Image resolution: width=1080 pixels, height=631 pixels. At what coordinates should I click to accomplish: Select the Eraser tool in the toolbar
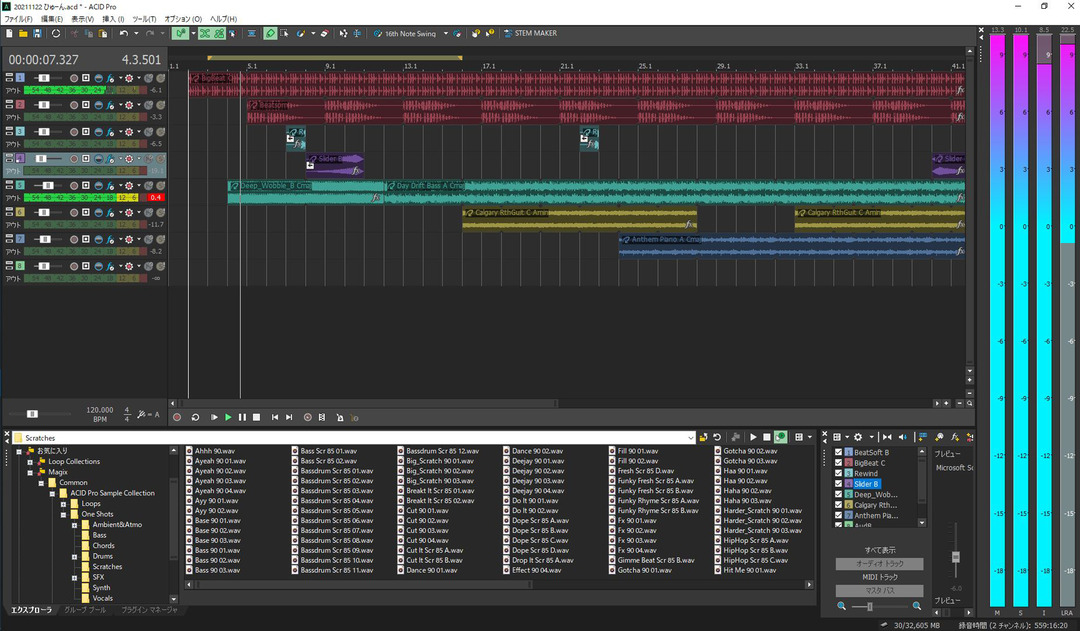(324, 33)
